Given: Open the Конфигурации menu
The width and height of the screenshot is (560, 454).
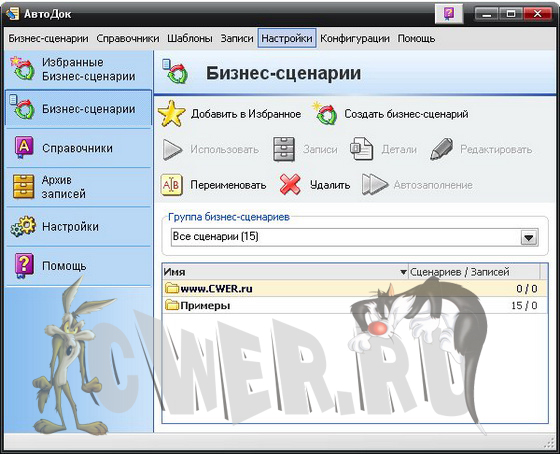Looking at the screenshot, I should coord(355,38).
